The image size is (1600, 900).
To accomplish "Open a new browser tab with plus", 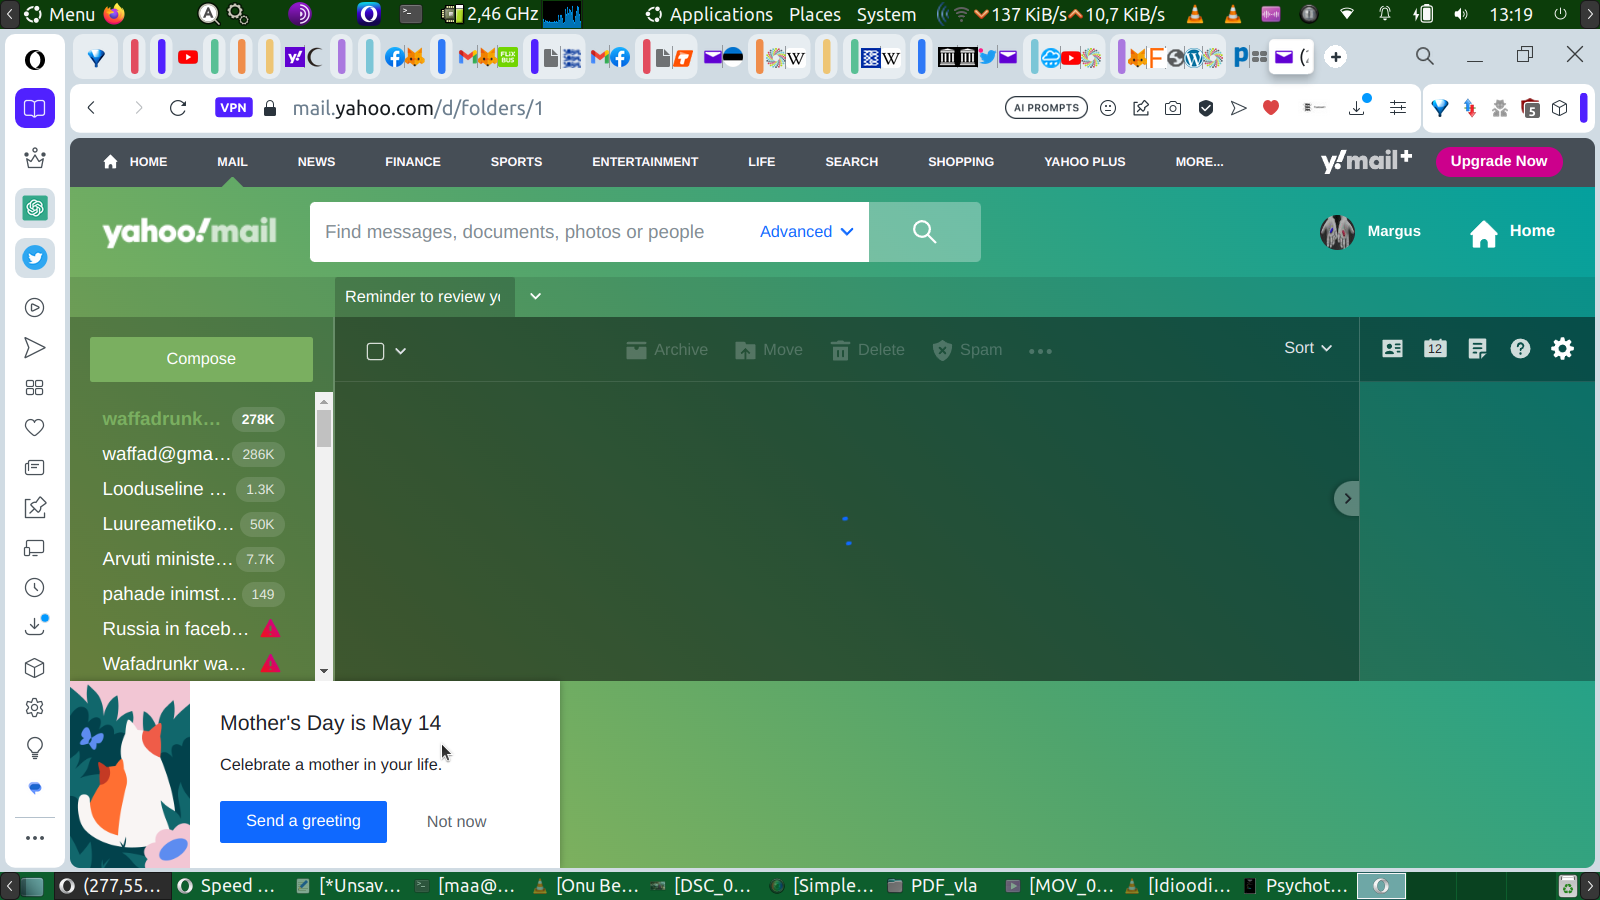I will coord(1336,57).
